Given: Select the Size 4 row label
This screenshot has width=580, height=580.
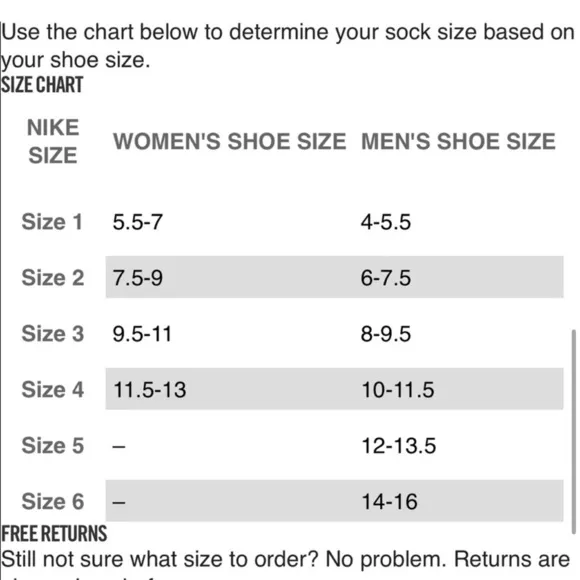Looking at the screenshot, I should [53, 390].
